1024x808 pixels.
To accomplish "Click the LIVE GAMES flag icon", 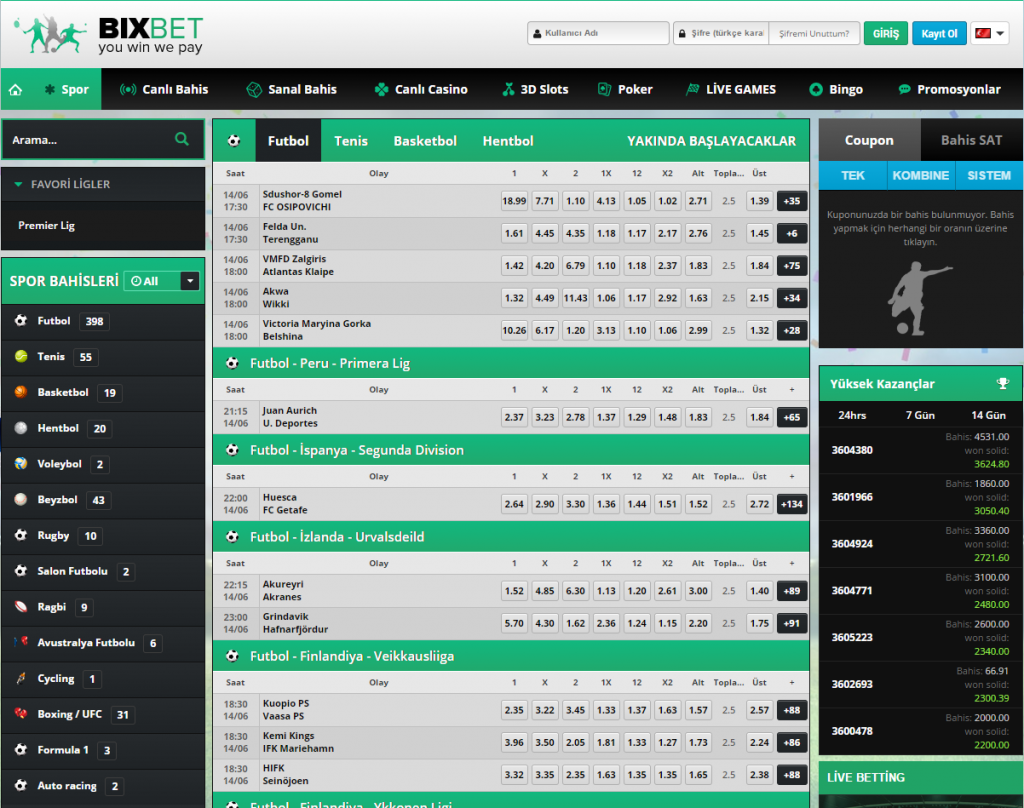I will pos(692,89).
